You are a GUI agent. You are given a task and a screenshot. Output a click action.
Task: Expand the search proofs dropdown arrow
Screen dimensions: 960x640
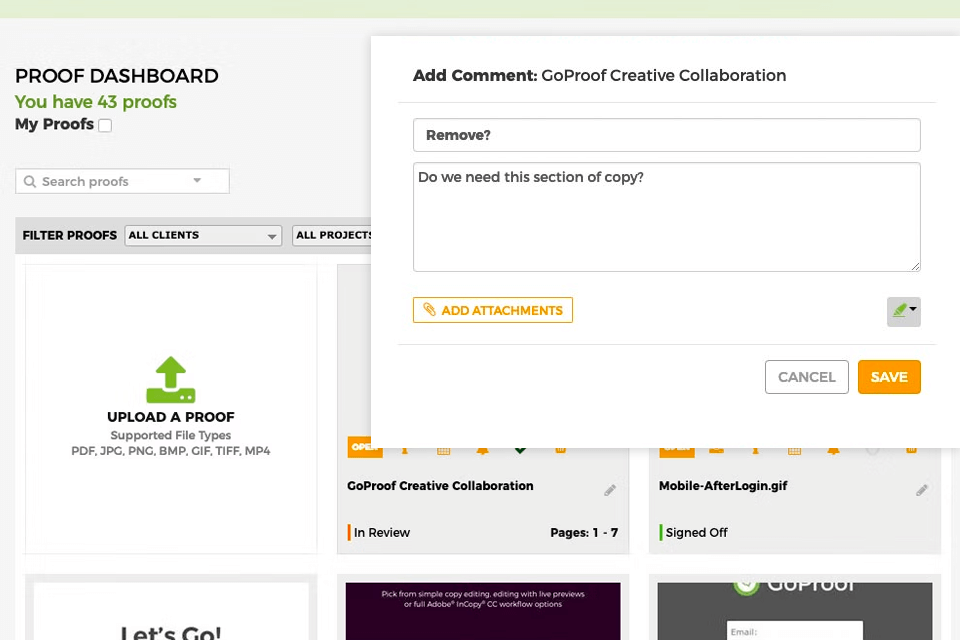[x=197, y=181]
